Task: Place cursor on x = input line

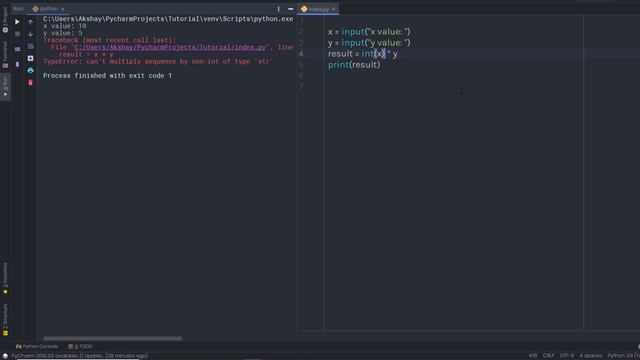Action: [369, 32]
